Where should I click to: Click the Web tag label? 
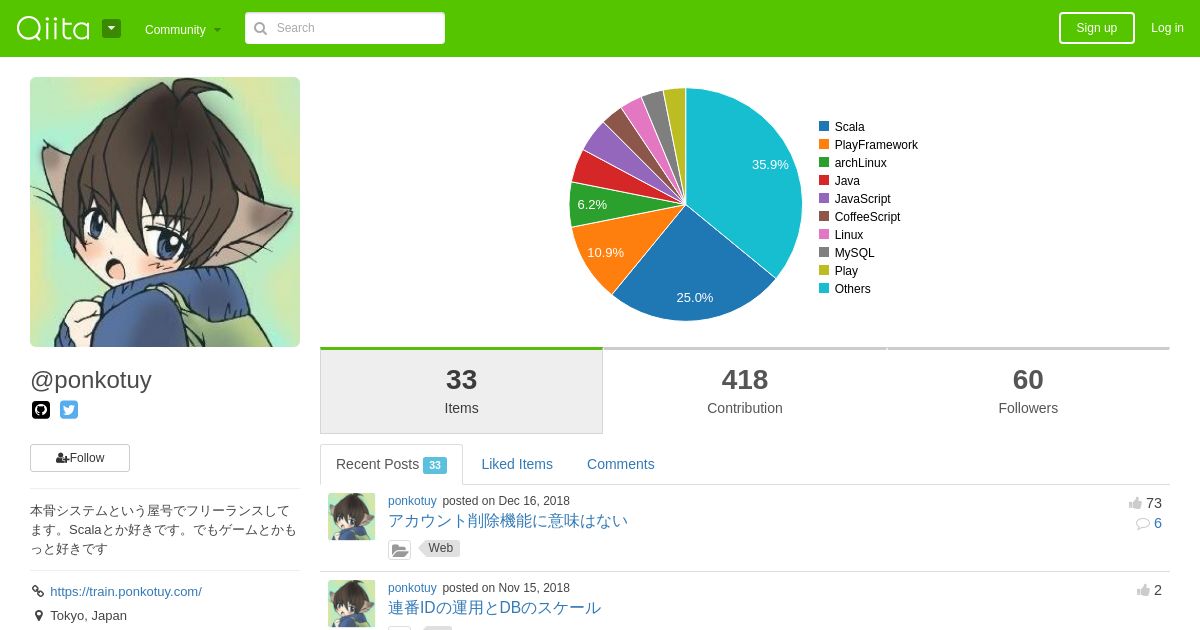pyautogui.click(x=440, y=548)
